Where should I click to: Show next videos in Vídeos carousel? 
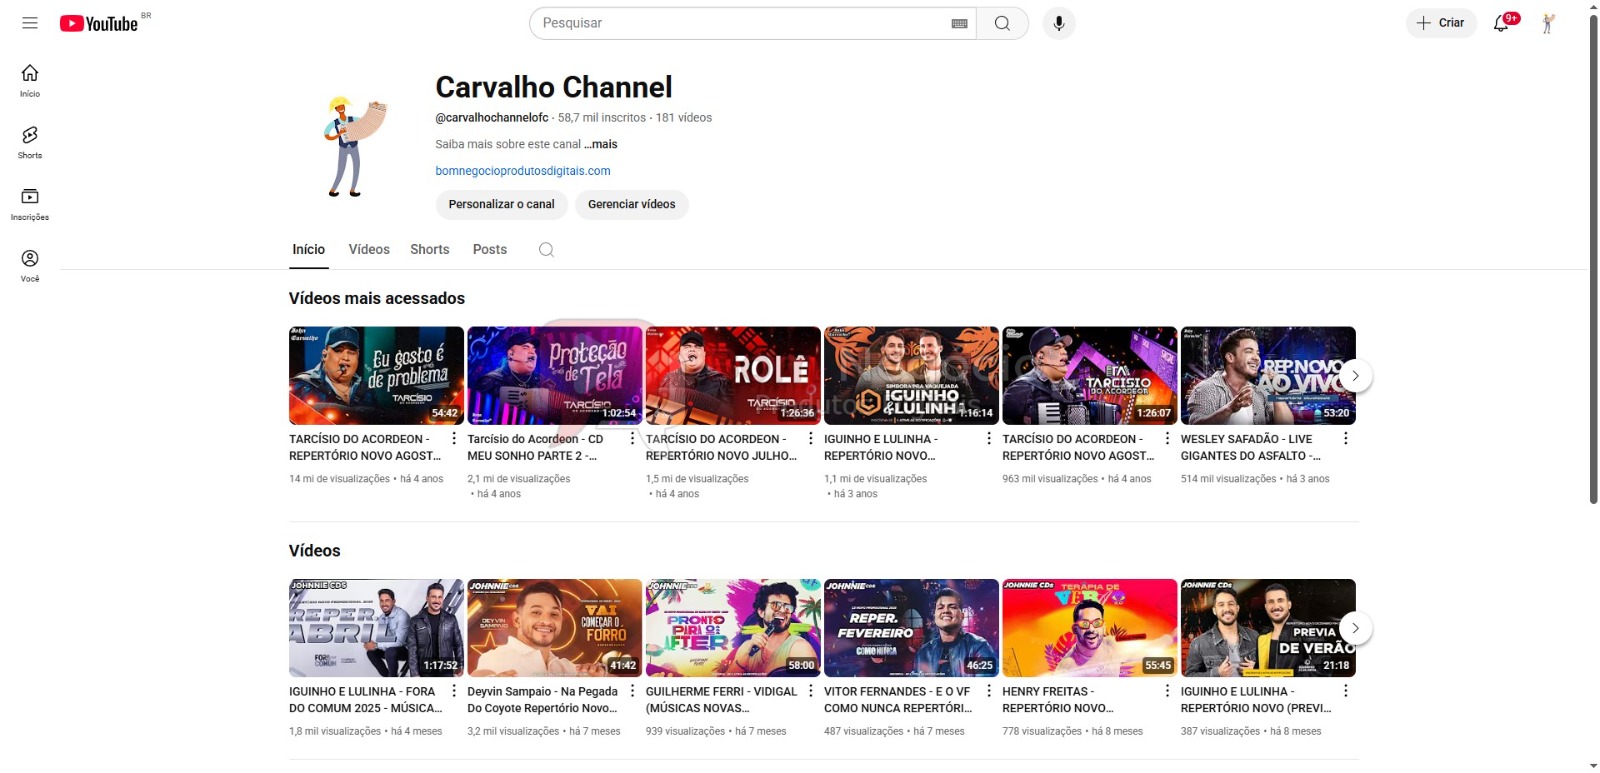point(1355,628)
